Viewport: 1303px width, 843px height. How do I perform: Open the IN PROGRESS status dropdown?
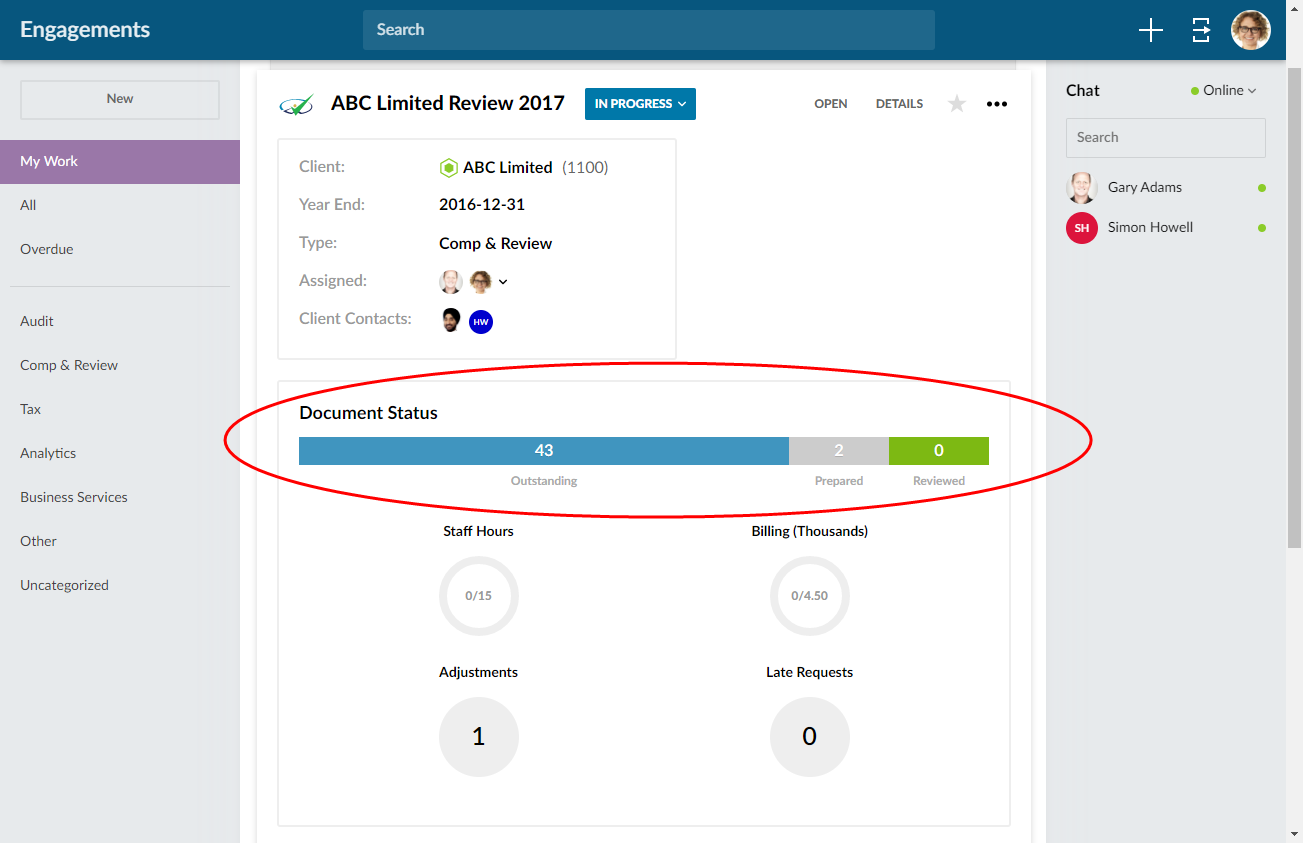(x=640, y=104)
